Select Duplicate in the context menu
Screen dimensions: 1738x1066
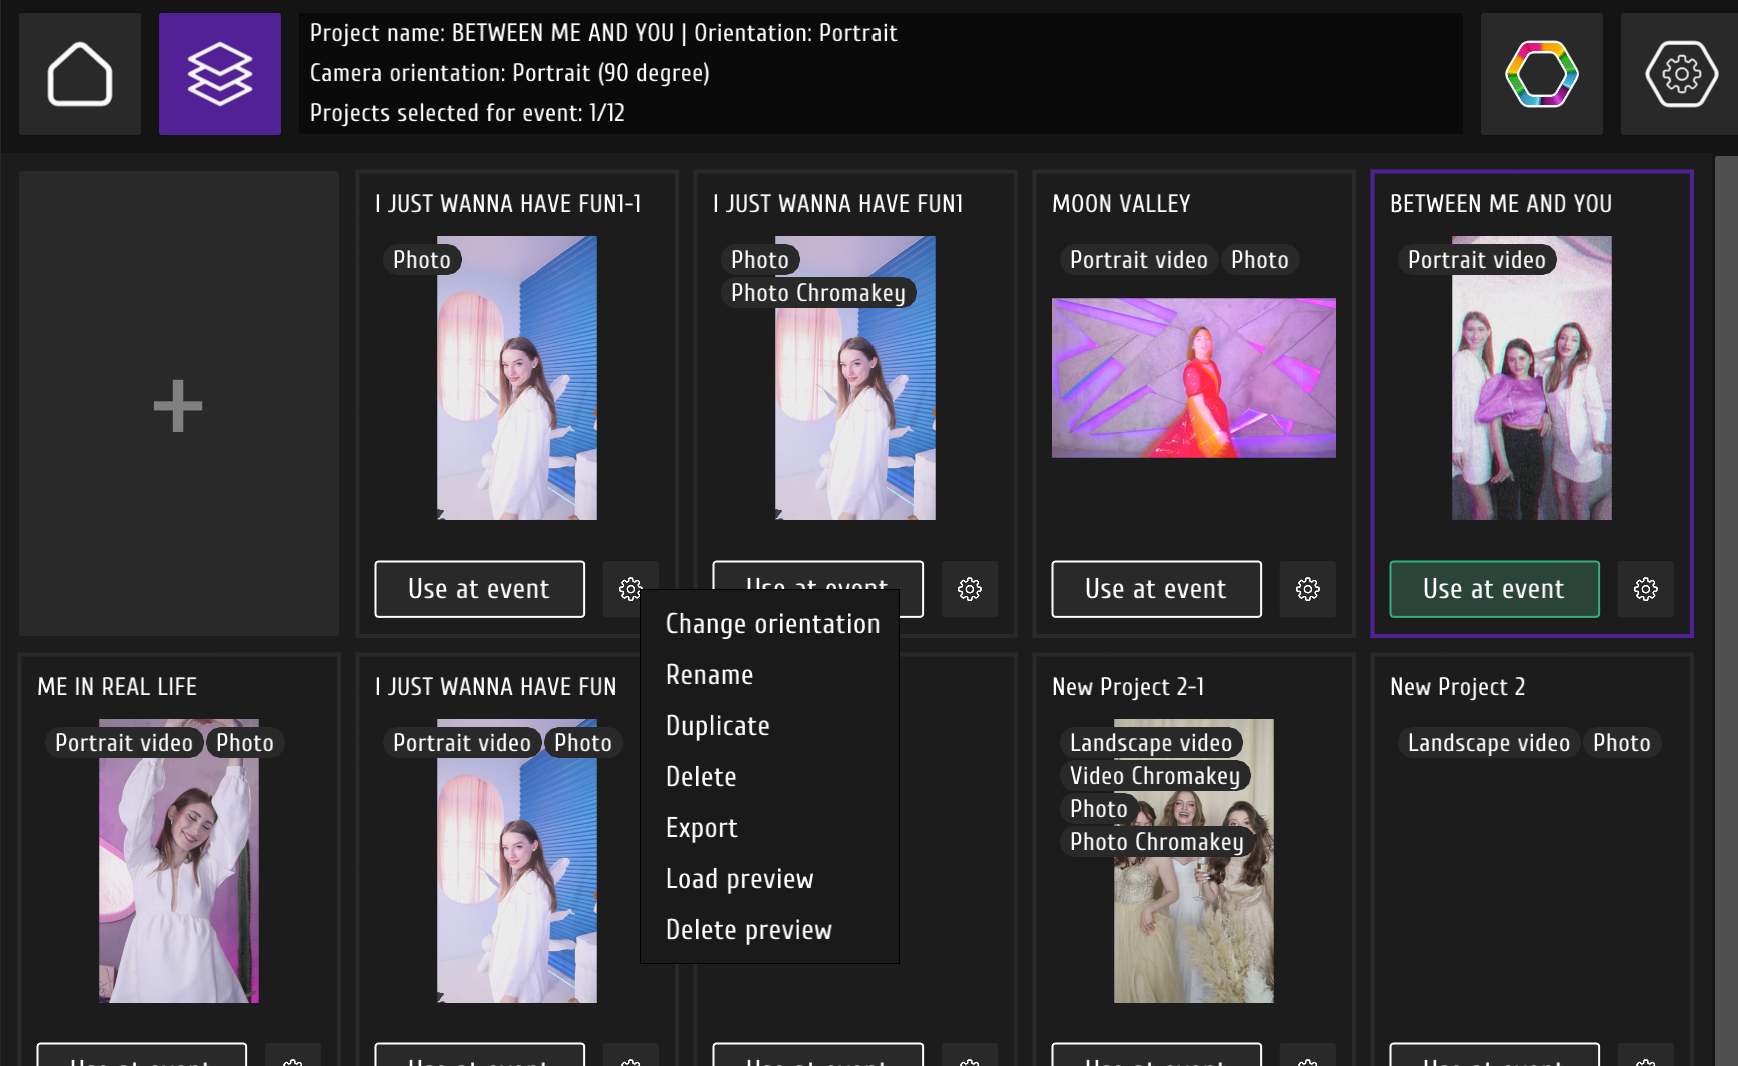(717, 726)
